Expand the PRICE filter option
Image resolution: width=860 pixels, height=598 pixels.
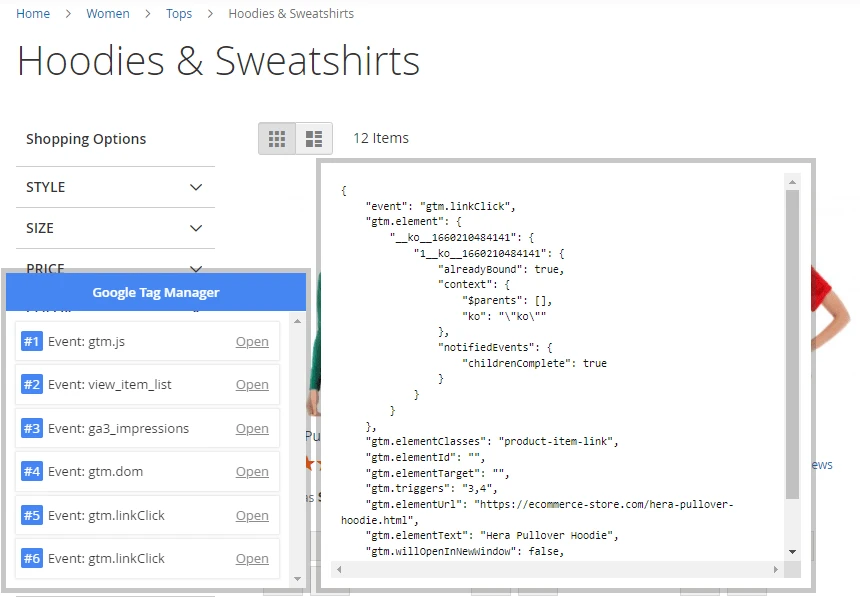115,267
